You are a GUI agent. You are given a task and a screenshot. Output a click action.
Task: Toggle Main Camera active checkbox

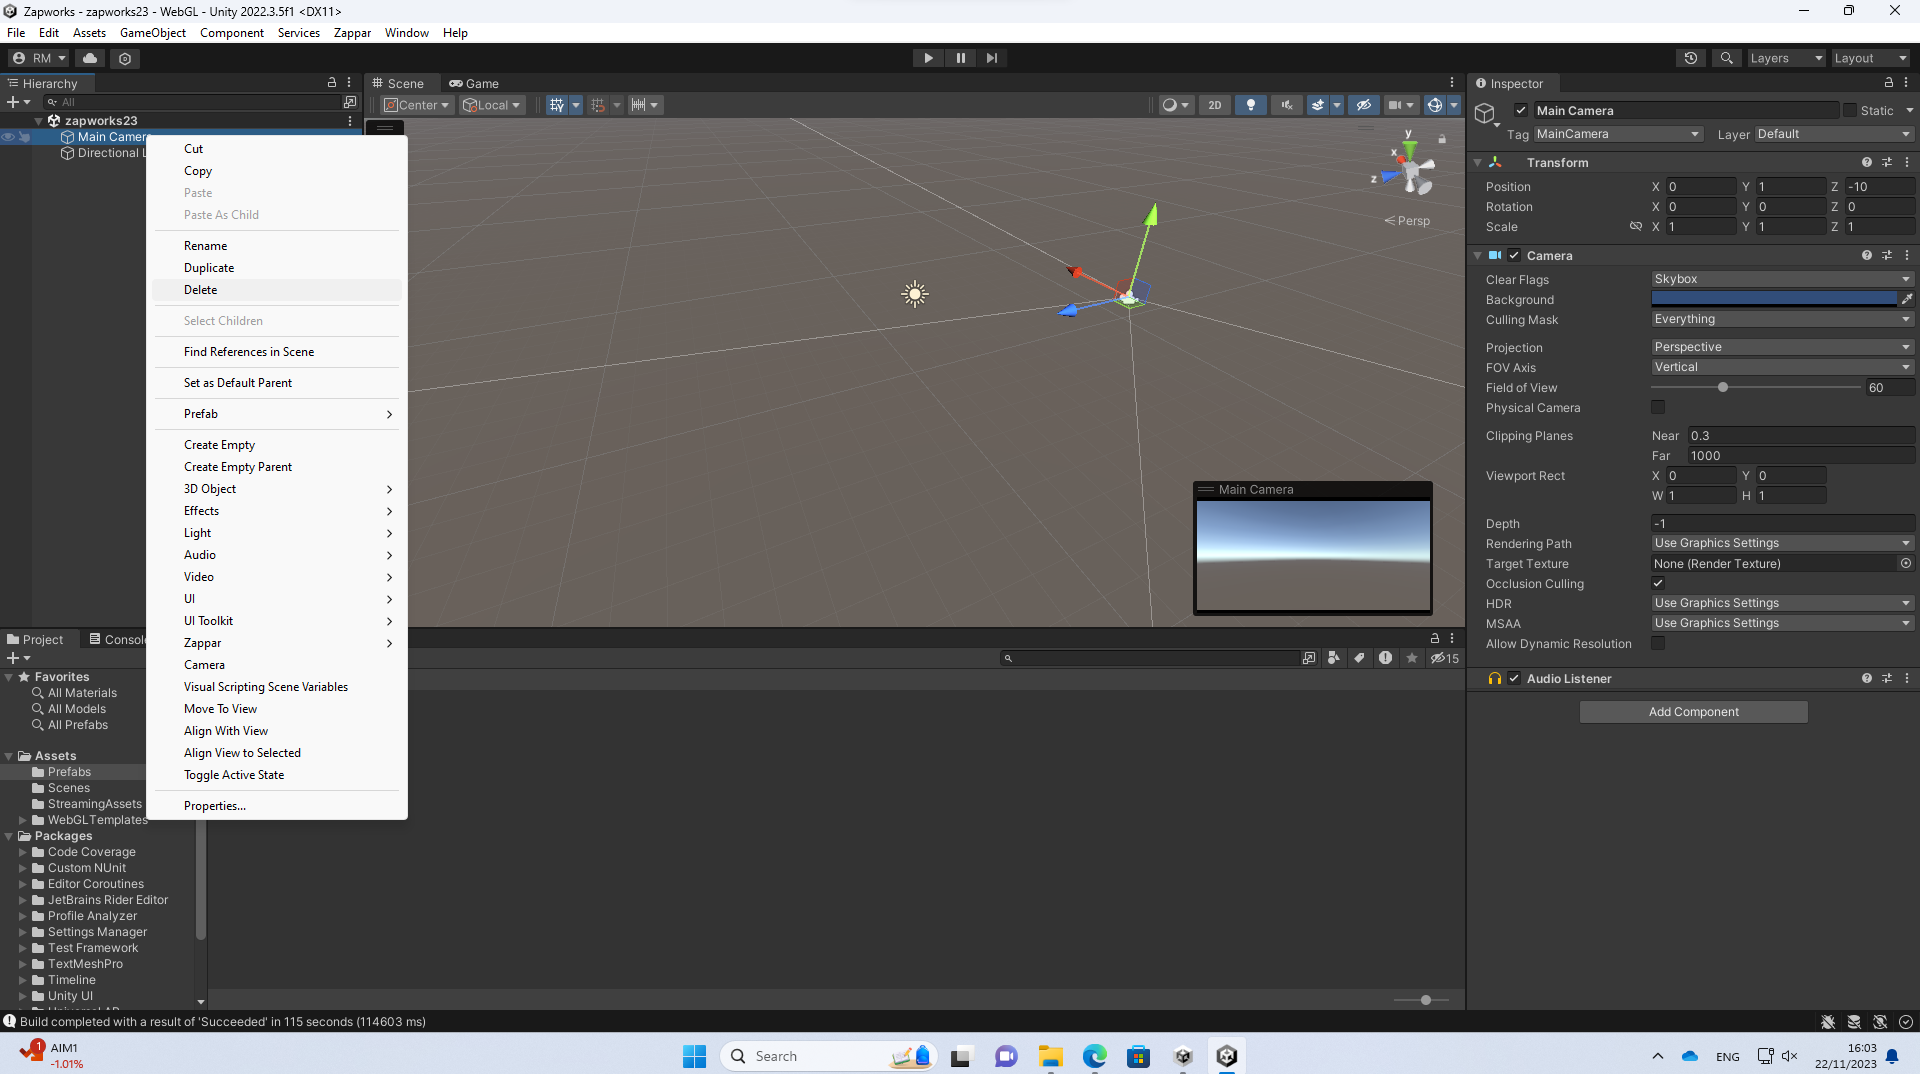[1520, 111]
